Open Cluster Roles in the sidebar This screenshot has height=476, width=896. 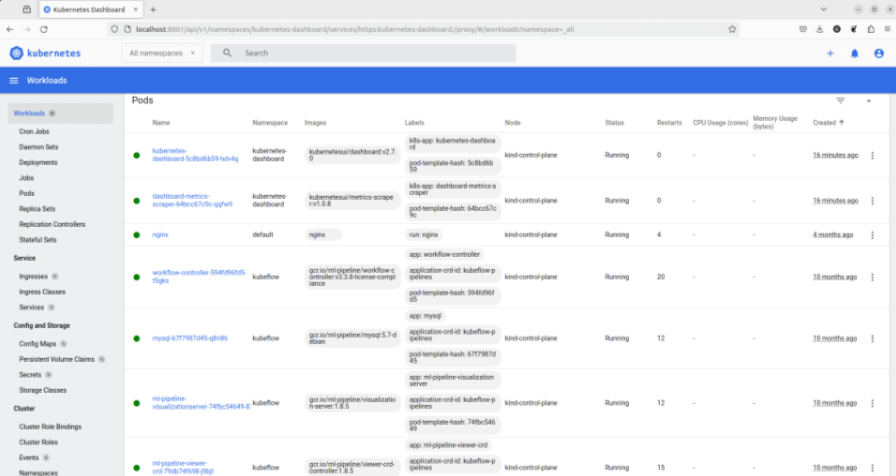38,442
